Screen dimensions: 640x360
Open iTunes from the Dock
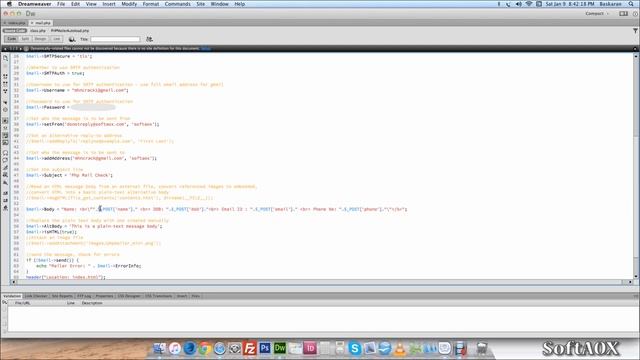[x=175, y=348]
